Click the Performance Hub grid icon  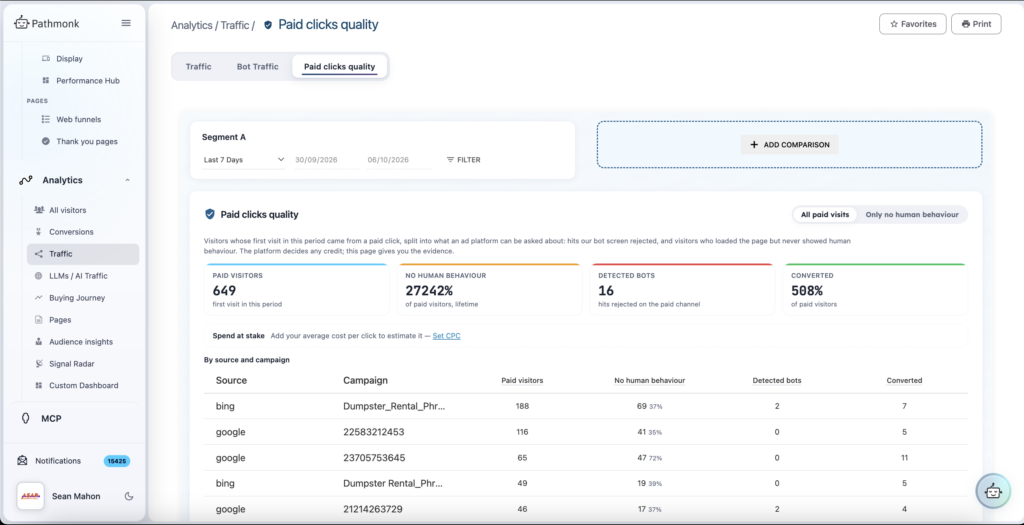pyautogui.click(x=46, y=80)
